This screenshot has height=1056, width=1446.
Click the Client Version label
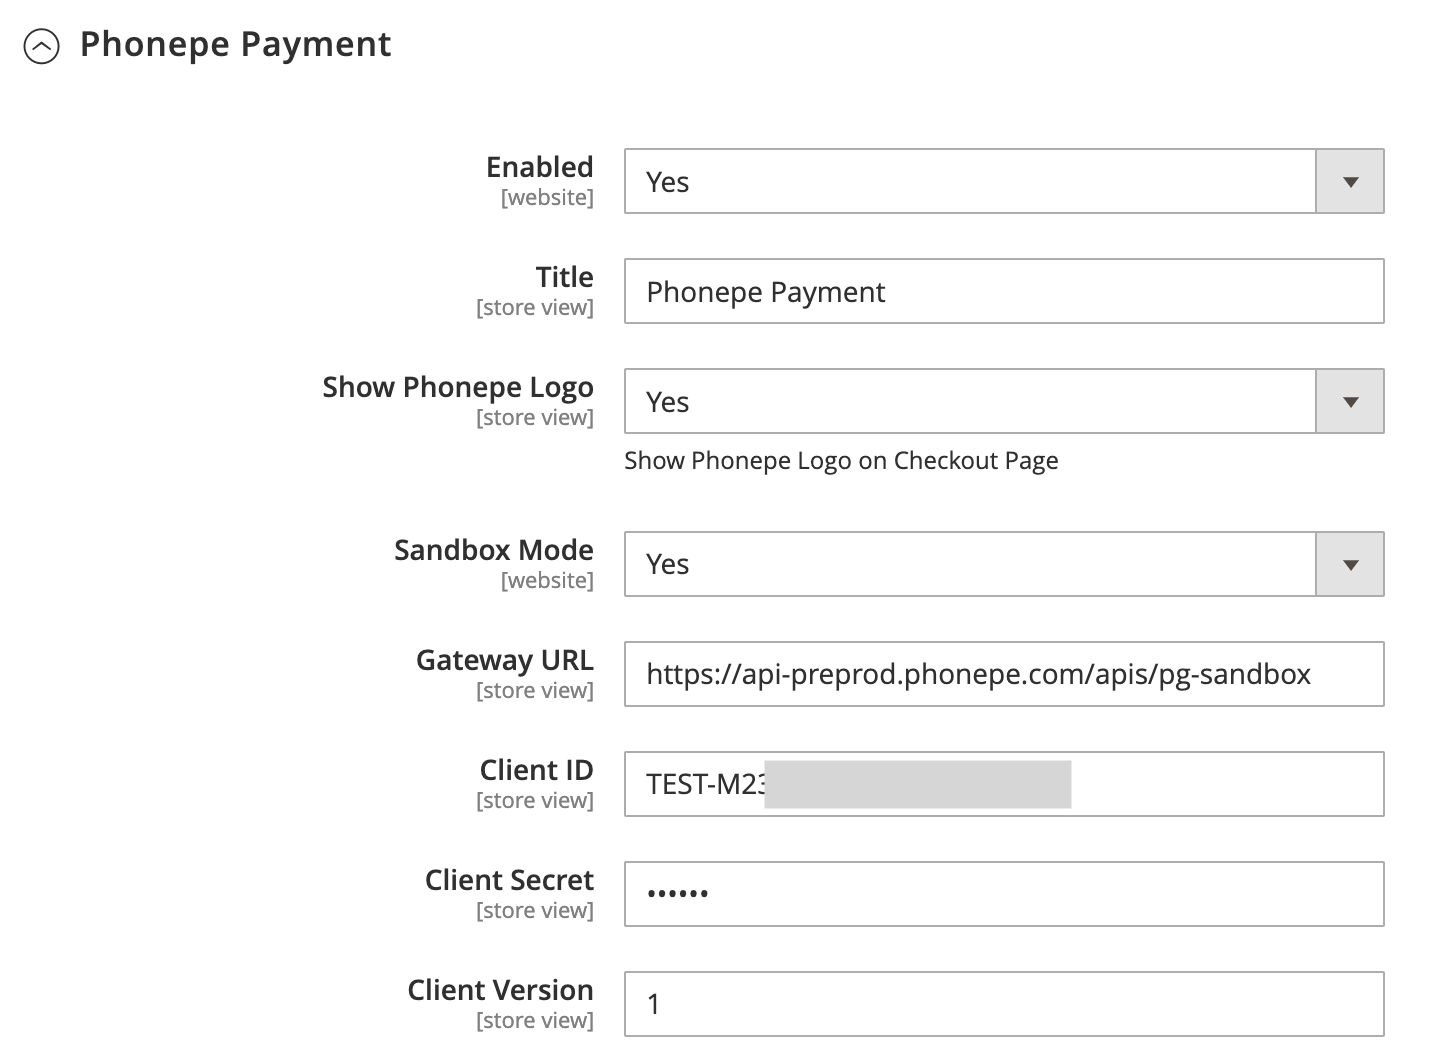pos(500,990)
